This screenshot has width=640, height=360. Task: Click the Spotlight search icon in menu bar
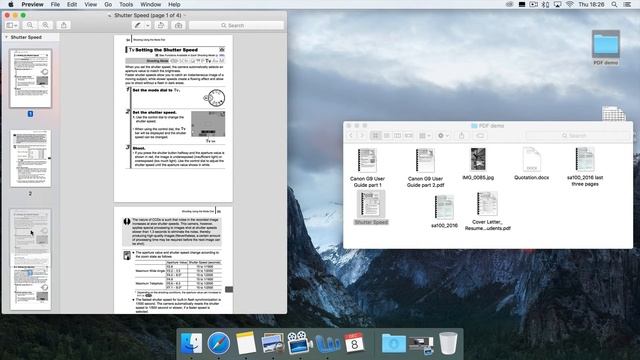coord(614,4)
